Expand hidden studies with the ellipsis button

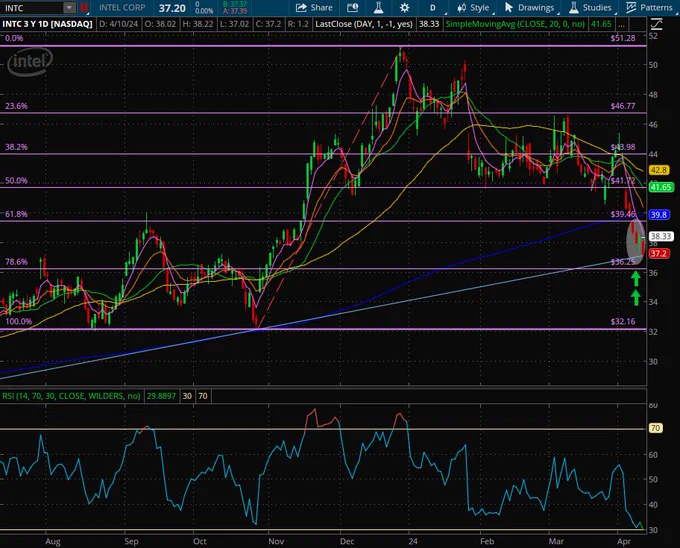tap(622, 24)
